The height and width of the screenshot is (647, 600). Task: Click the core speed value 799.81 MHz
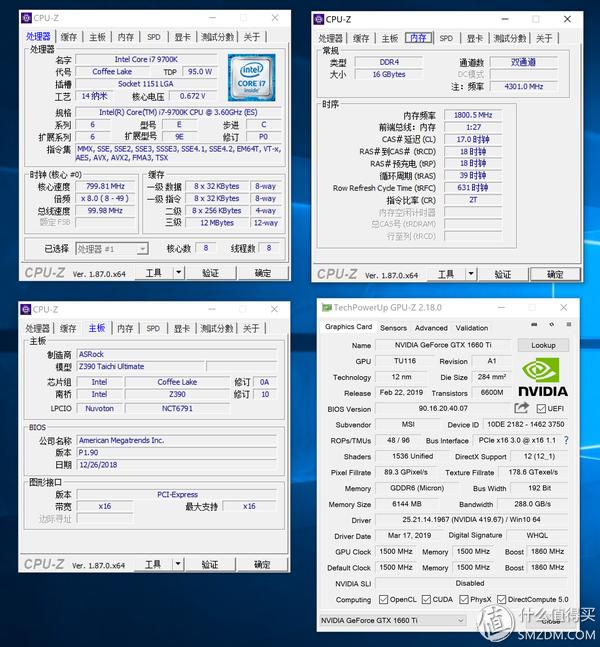pyautogui.click(x=105, y=187)
